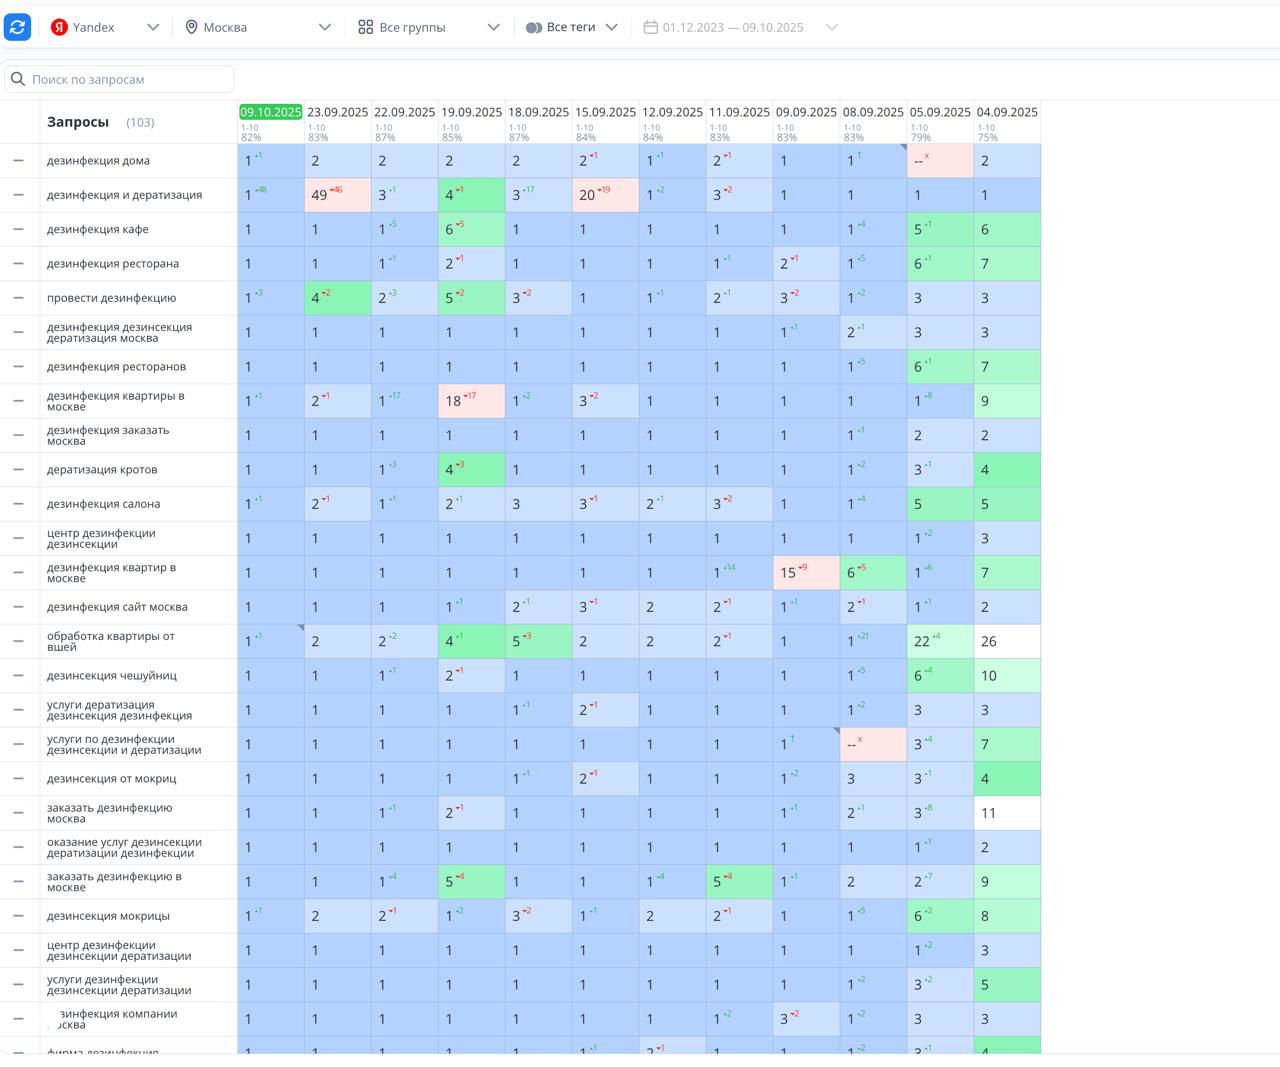
Task: Click dash icon next to дезинсекция чешуйниц
Action: tap(18, 675)
